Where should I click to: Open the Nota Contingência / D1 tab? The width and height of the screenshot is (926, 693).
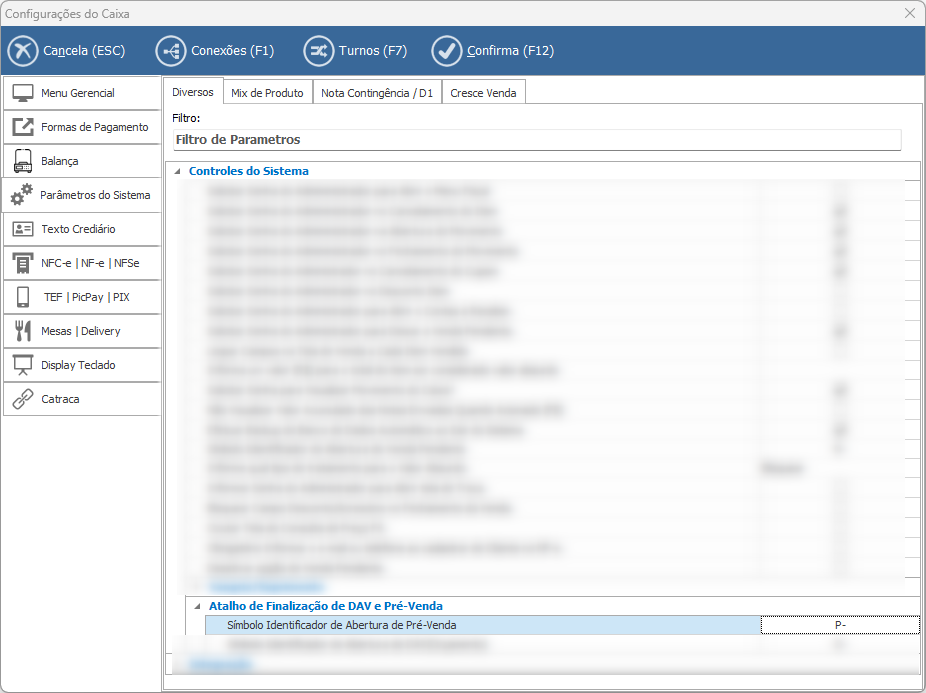tap(377, 93)
